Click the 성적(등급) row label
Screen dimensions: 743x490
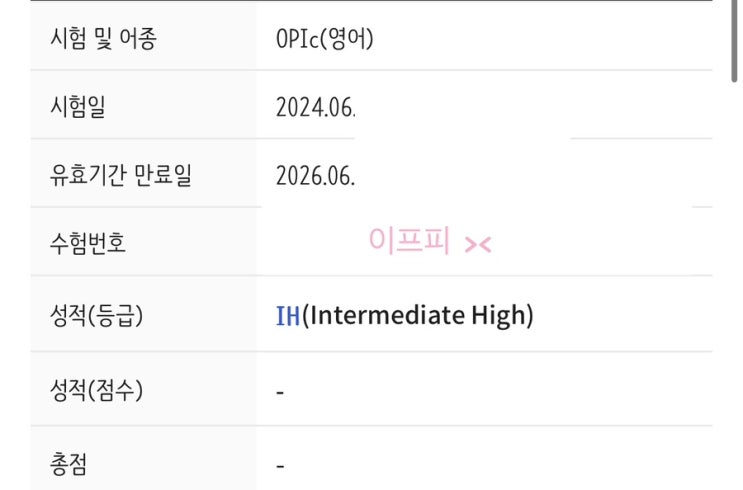[97, 317]
